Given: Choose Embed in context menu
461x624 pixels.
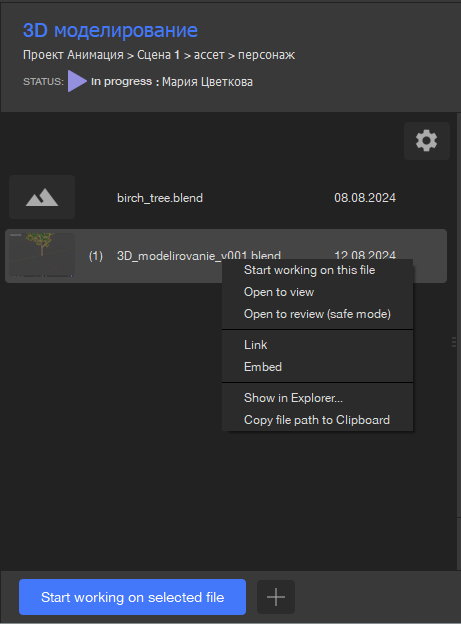Looking at the screenshot, I should click(263, 367).
